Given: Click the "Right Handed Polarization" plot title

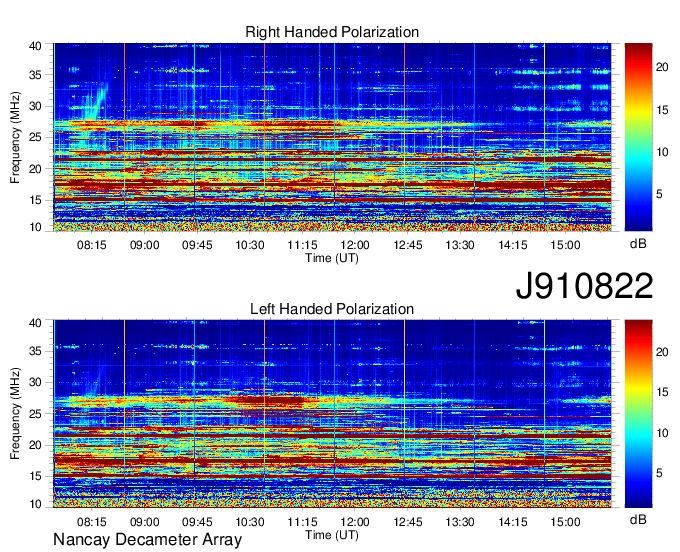Looking at the screenshot, I should (332, 32).
